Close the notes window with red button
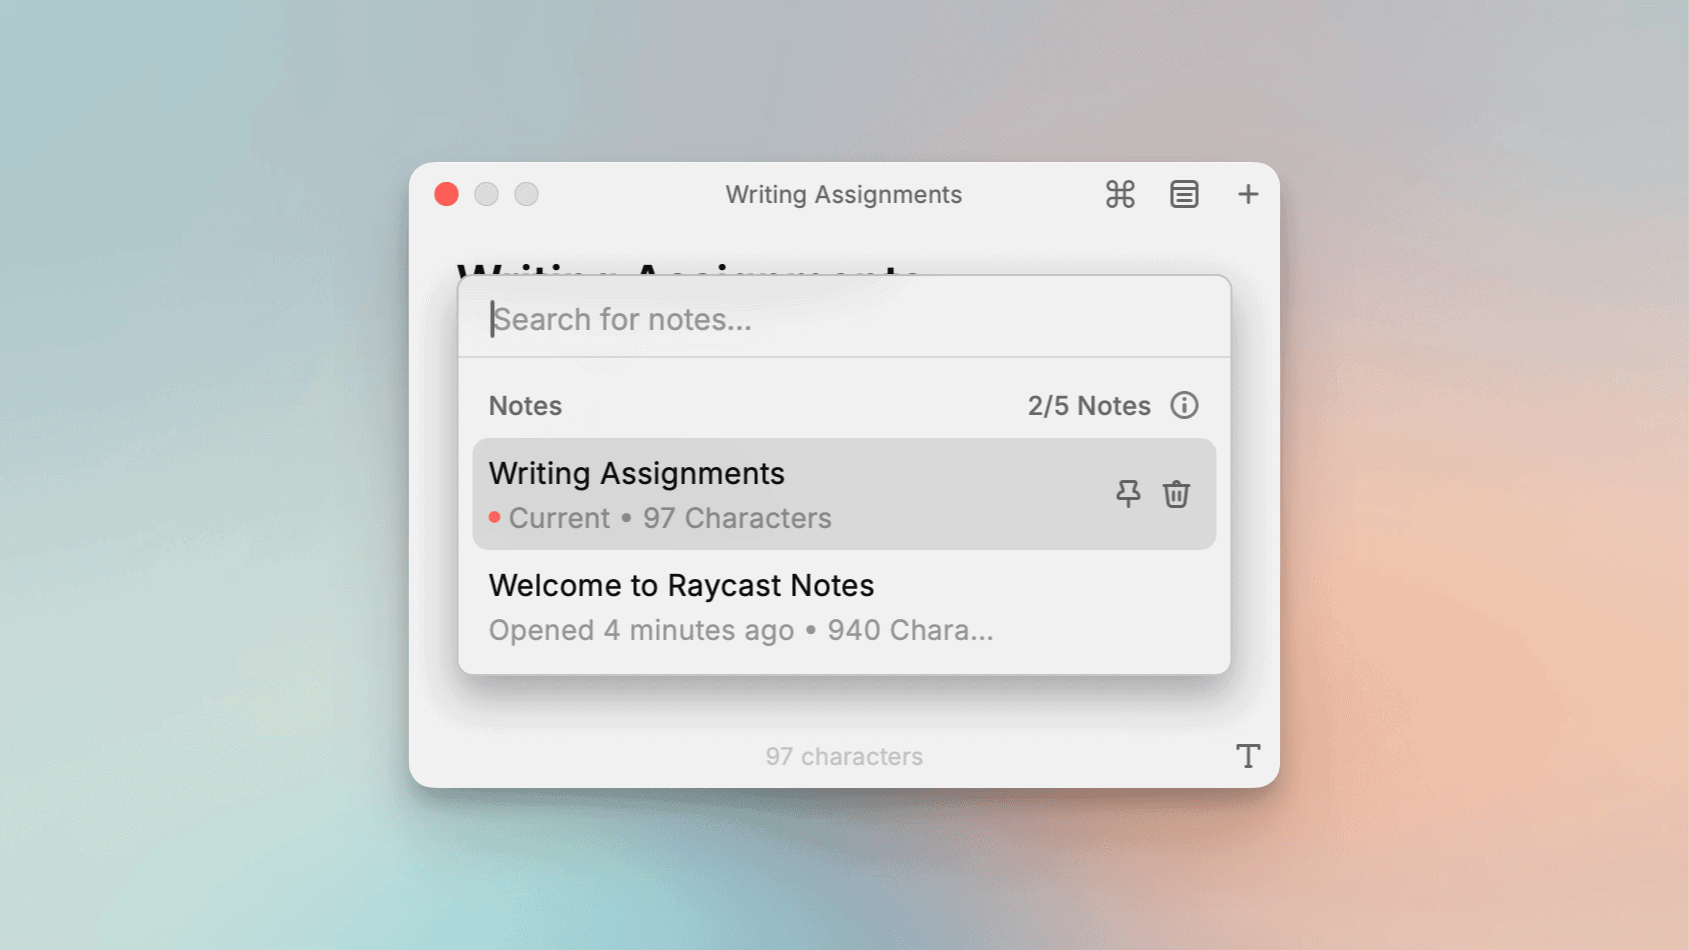The image size is (1689, 950). coord(447,194)
